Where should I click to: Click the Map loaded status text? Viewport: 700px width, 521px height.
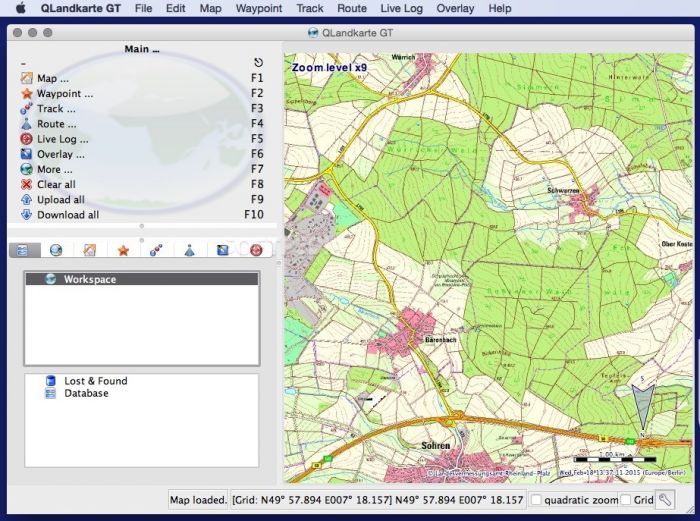click(198, 500)
